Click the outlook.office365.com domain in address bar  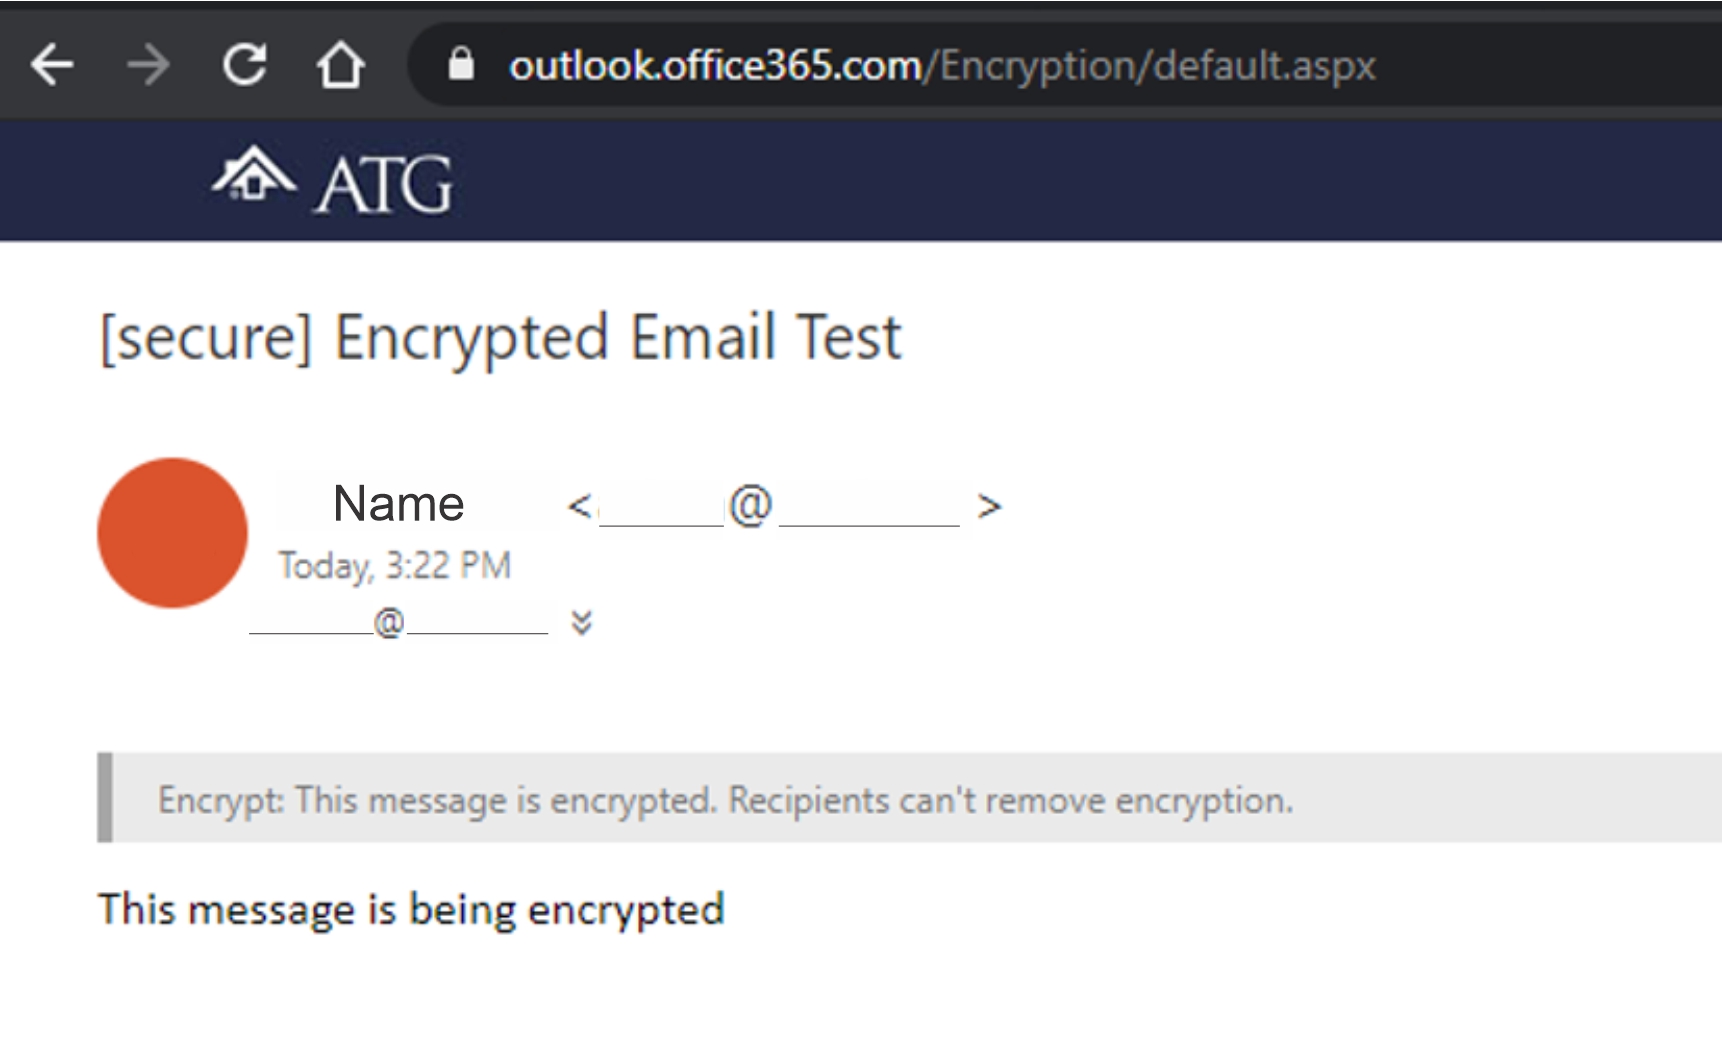coord(714,66)
